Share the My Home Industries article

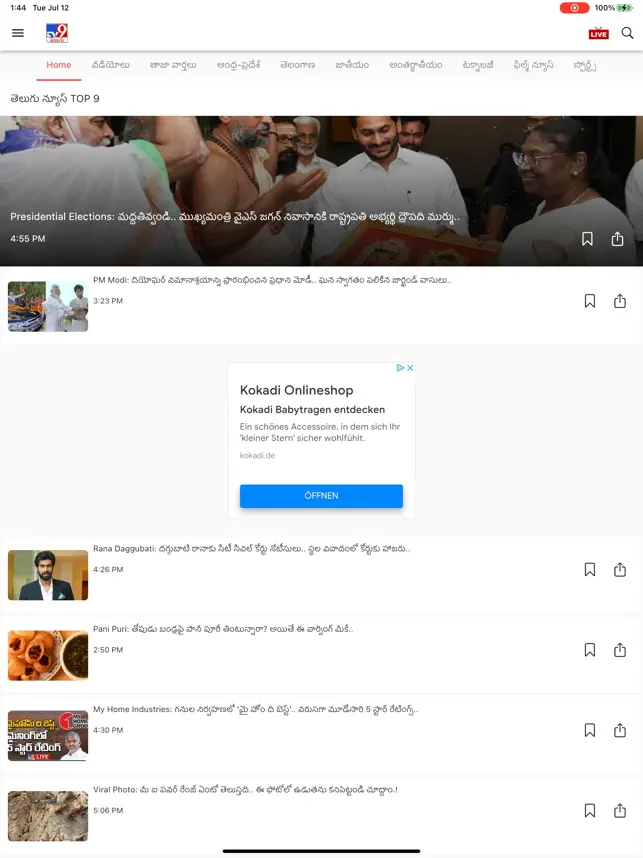pyautogui.click(x=620, y=730)
